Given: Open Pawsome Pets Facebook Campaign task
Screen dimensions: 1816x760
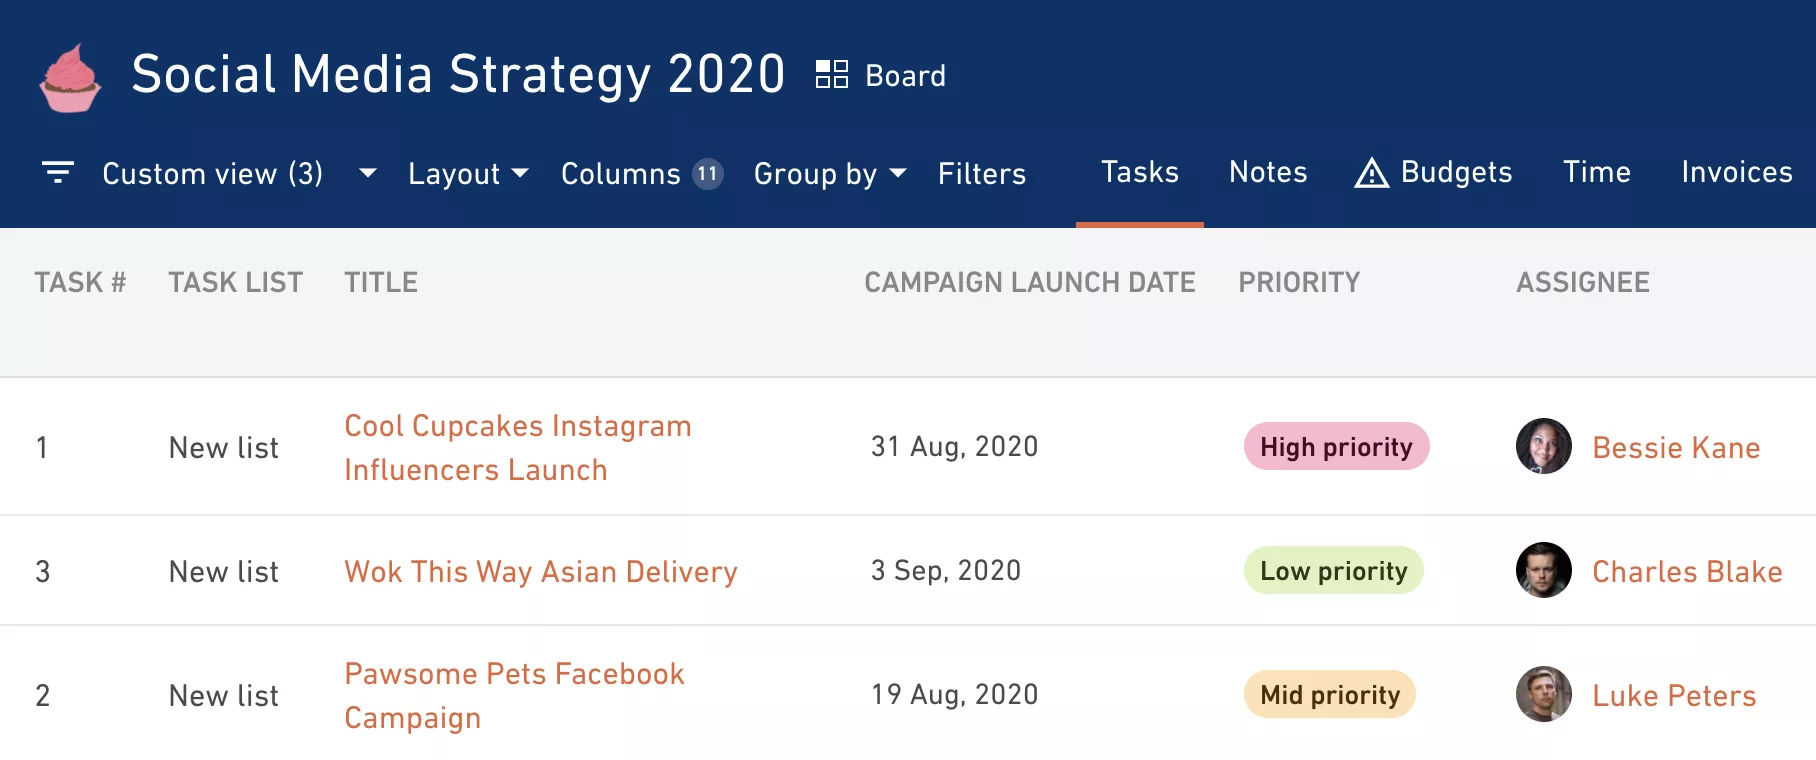Looking at the screenshot, I should click(x=514, y=695).
